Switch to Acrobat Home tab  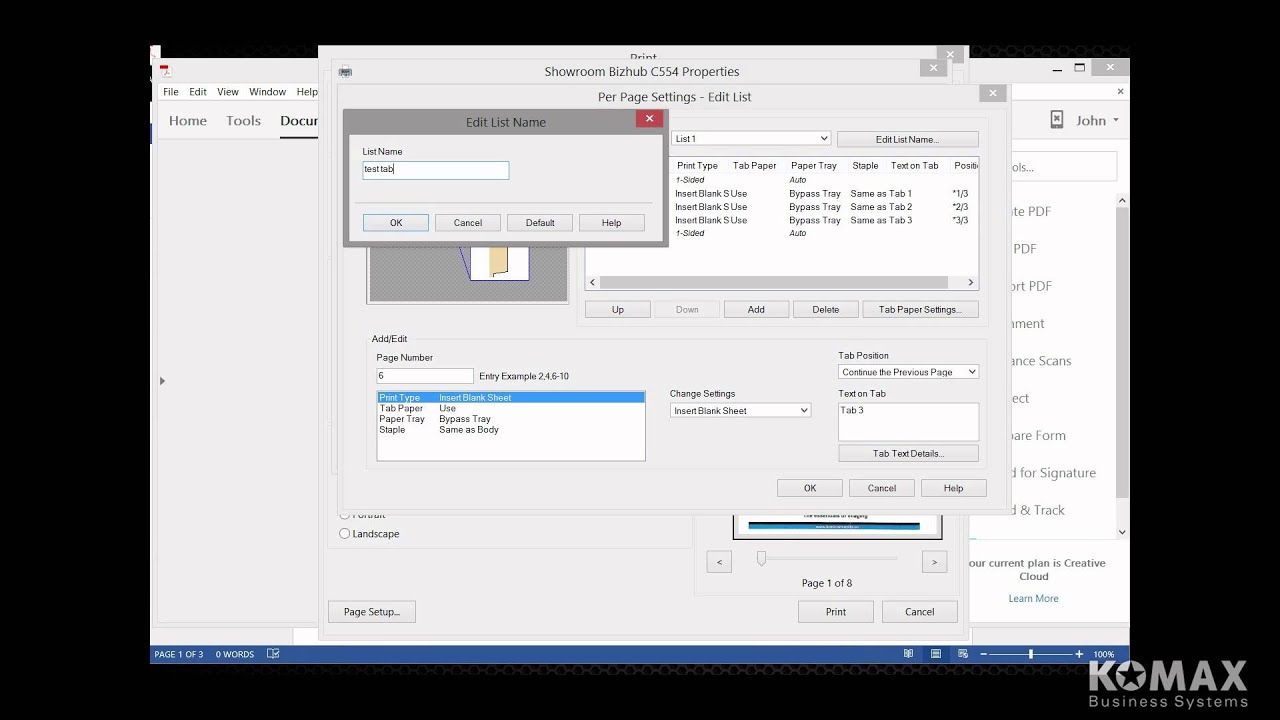[x=188, y=121]
